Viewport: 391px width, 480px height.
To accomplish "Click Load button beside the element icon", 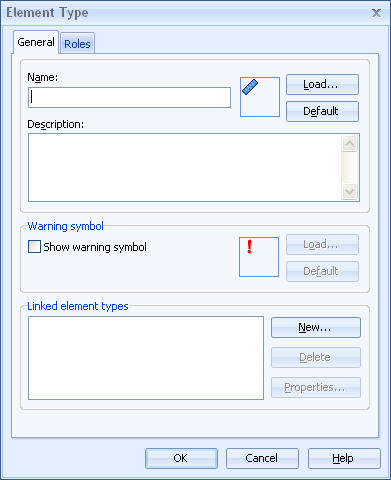I will click(322, 85).
